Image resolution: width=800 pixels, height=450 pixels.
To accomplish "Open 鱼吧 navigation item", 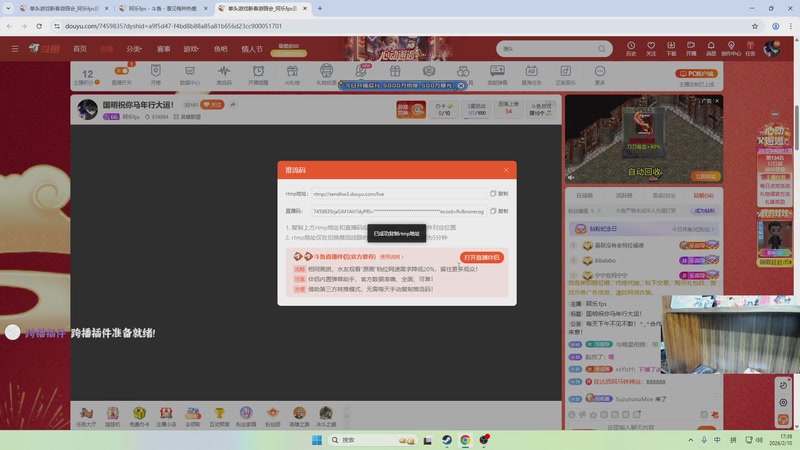I will point(220,49).
